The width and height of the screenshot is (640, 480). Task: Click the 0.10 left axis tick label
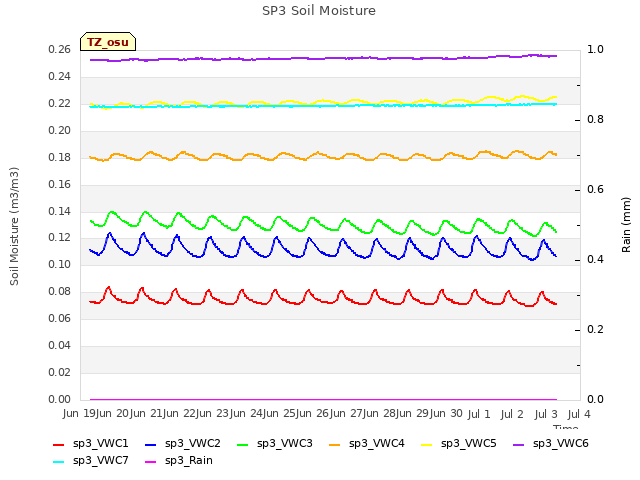(60, 264)
